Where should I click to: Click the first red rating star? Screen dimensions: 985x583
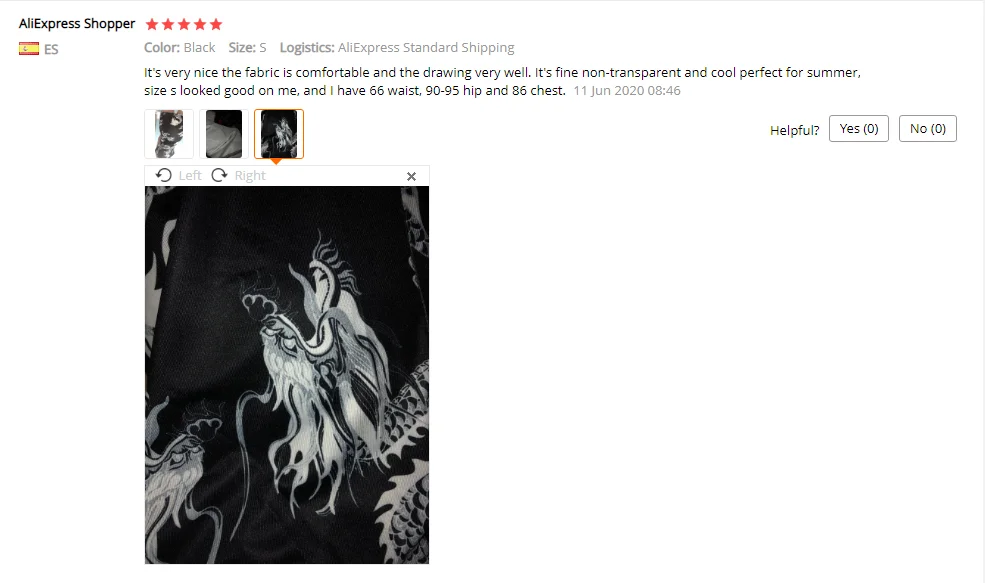click(152, 25)
